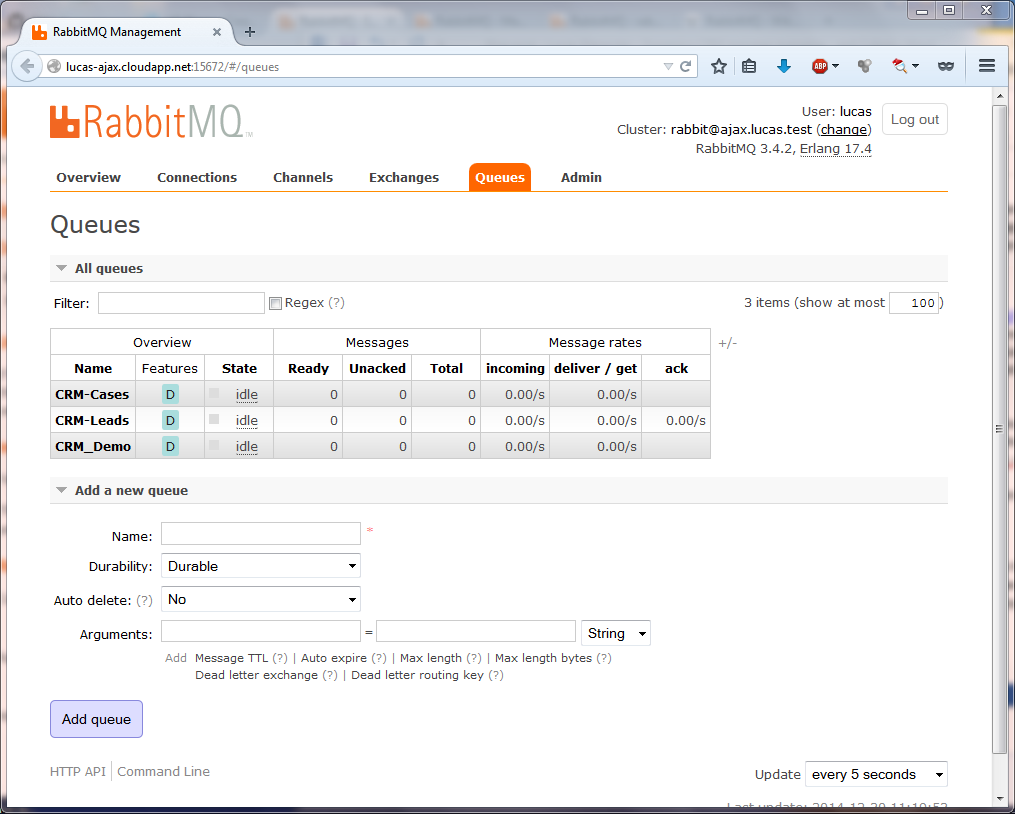1015x814 pixels.
Task: Add the Max length argument
Action: [x=431, y=658]
